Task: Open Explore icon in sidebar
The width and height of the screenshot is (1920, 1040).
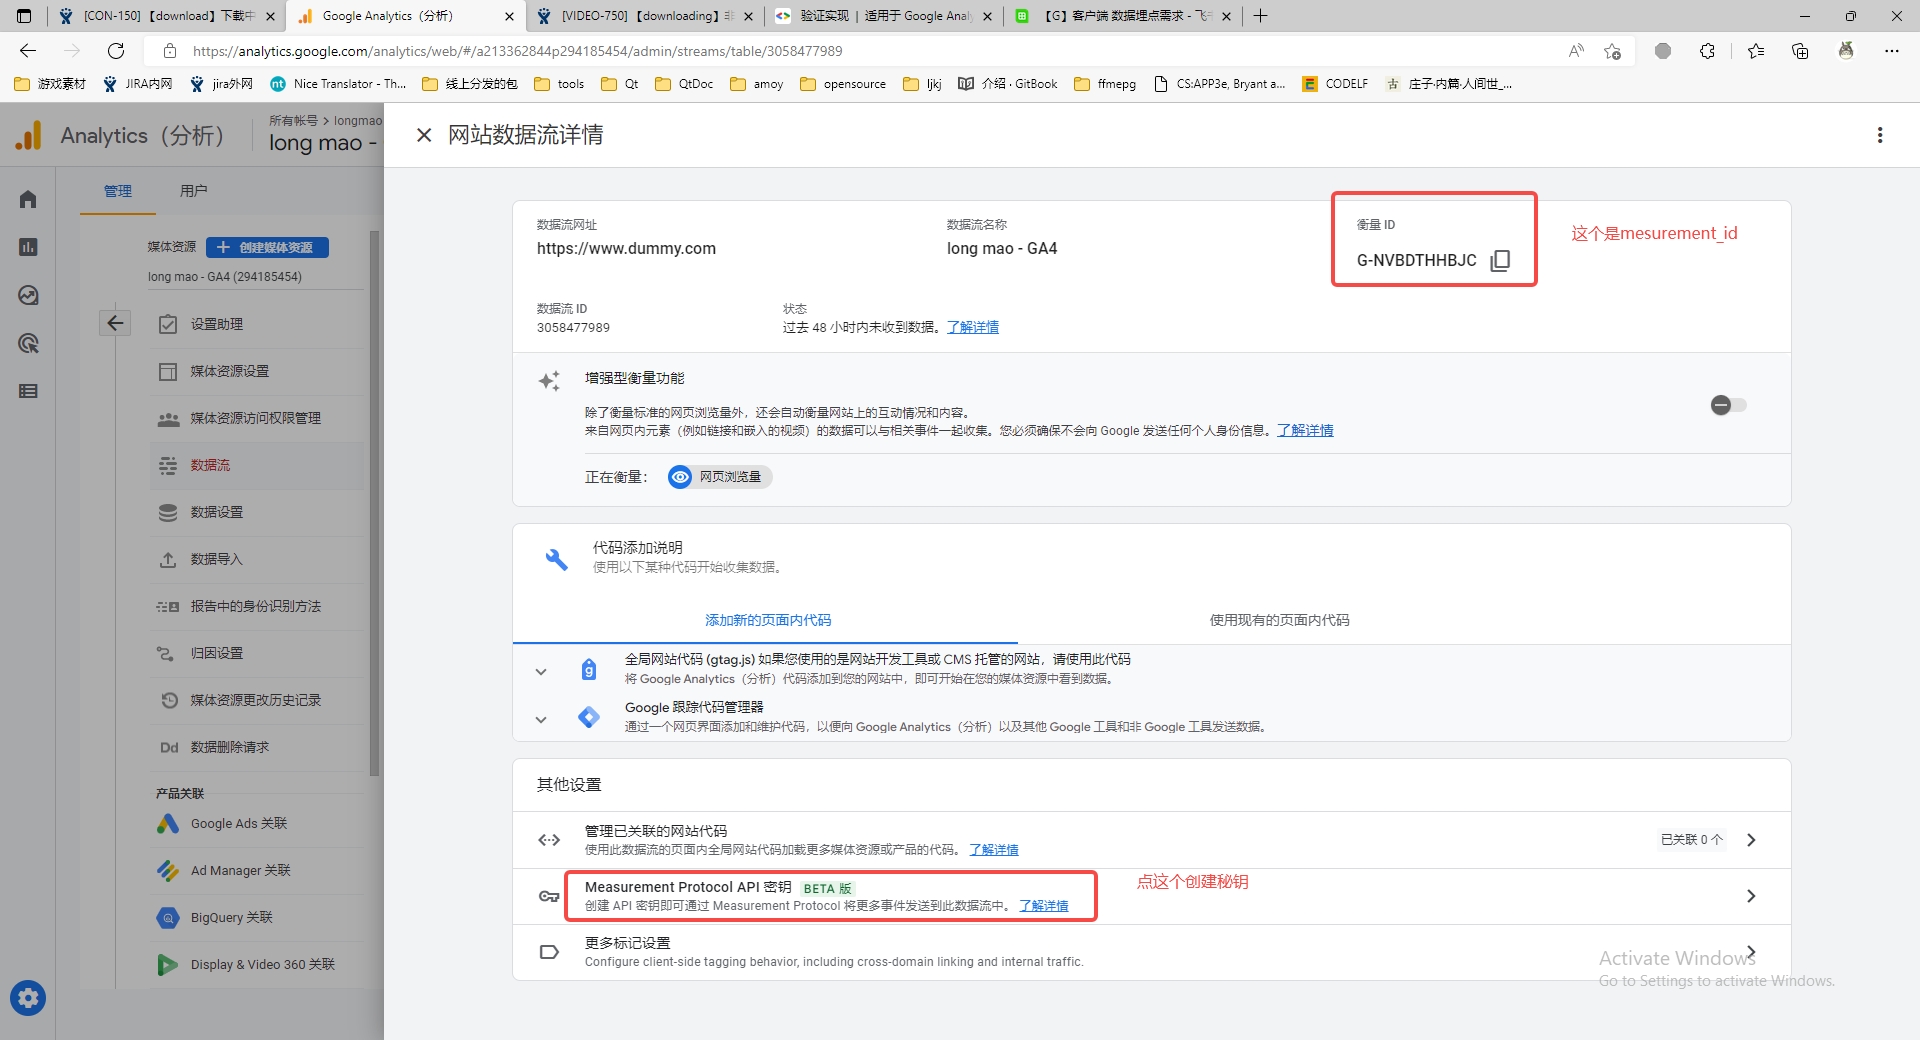Action: pyautogui.click(x=28, y=295)
